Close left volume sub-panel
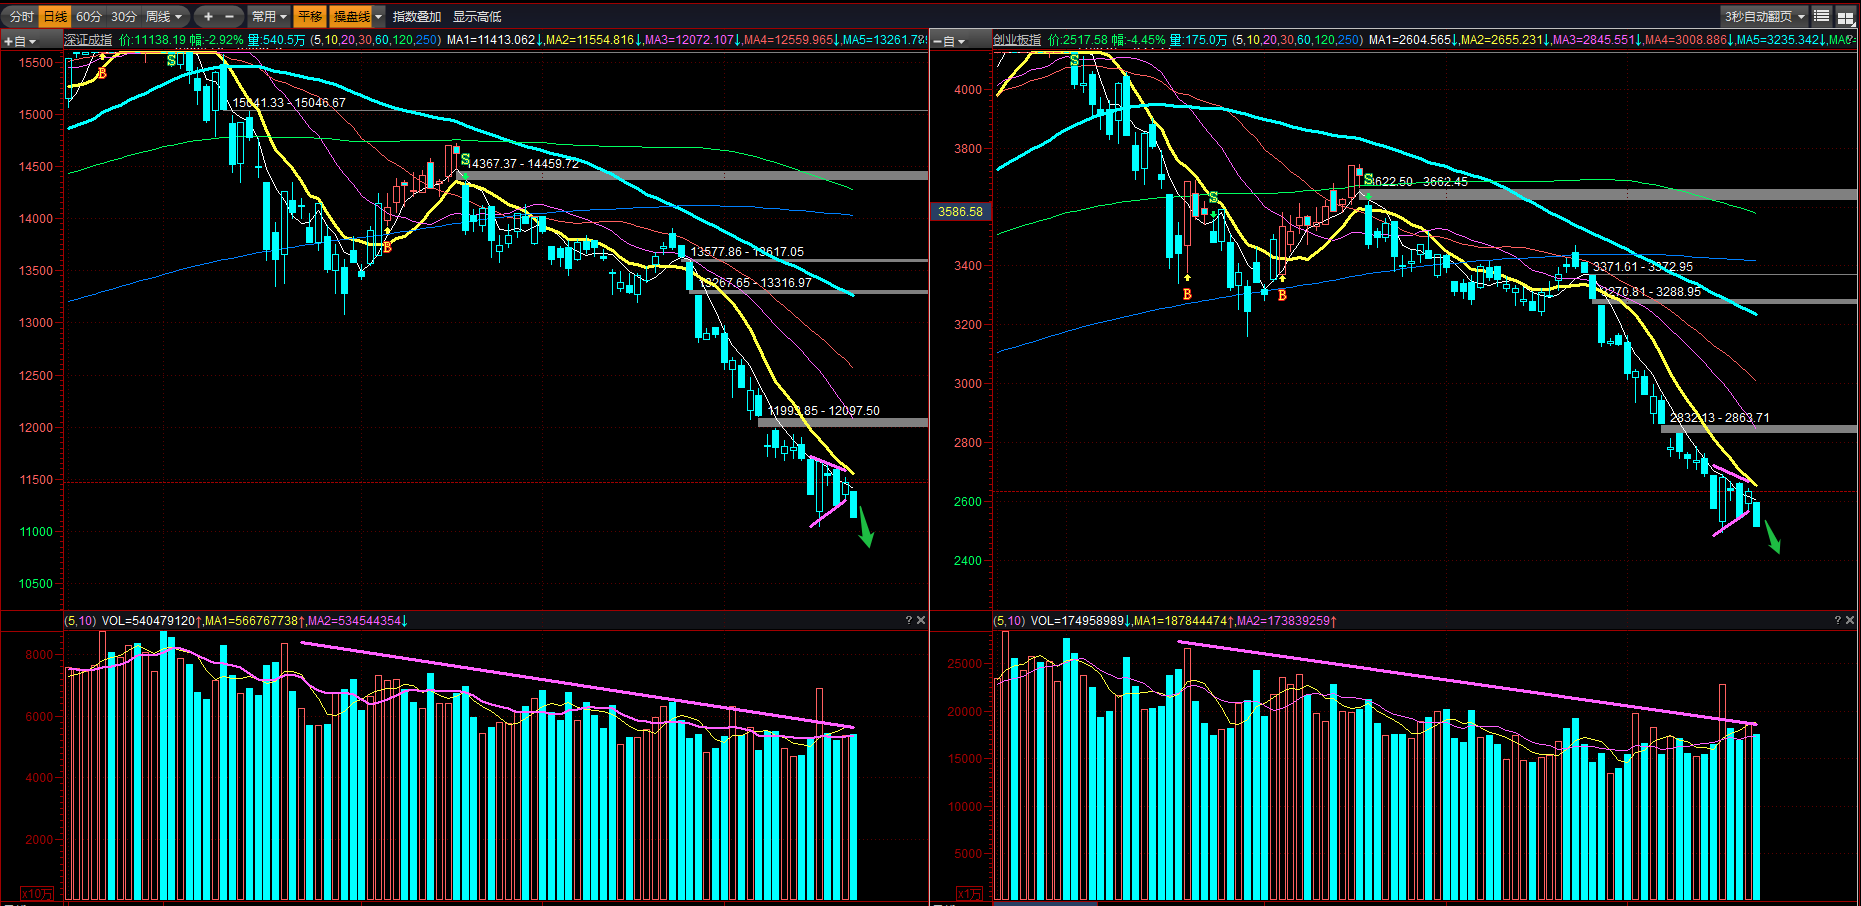This screenshot has height=906, width=1861. [x=921, y=620]
